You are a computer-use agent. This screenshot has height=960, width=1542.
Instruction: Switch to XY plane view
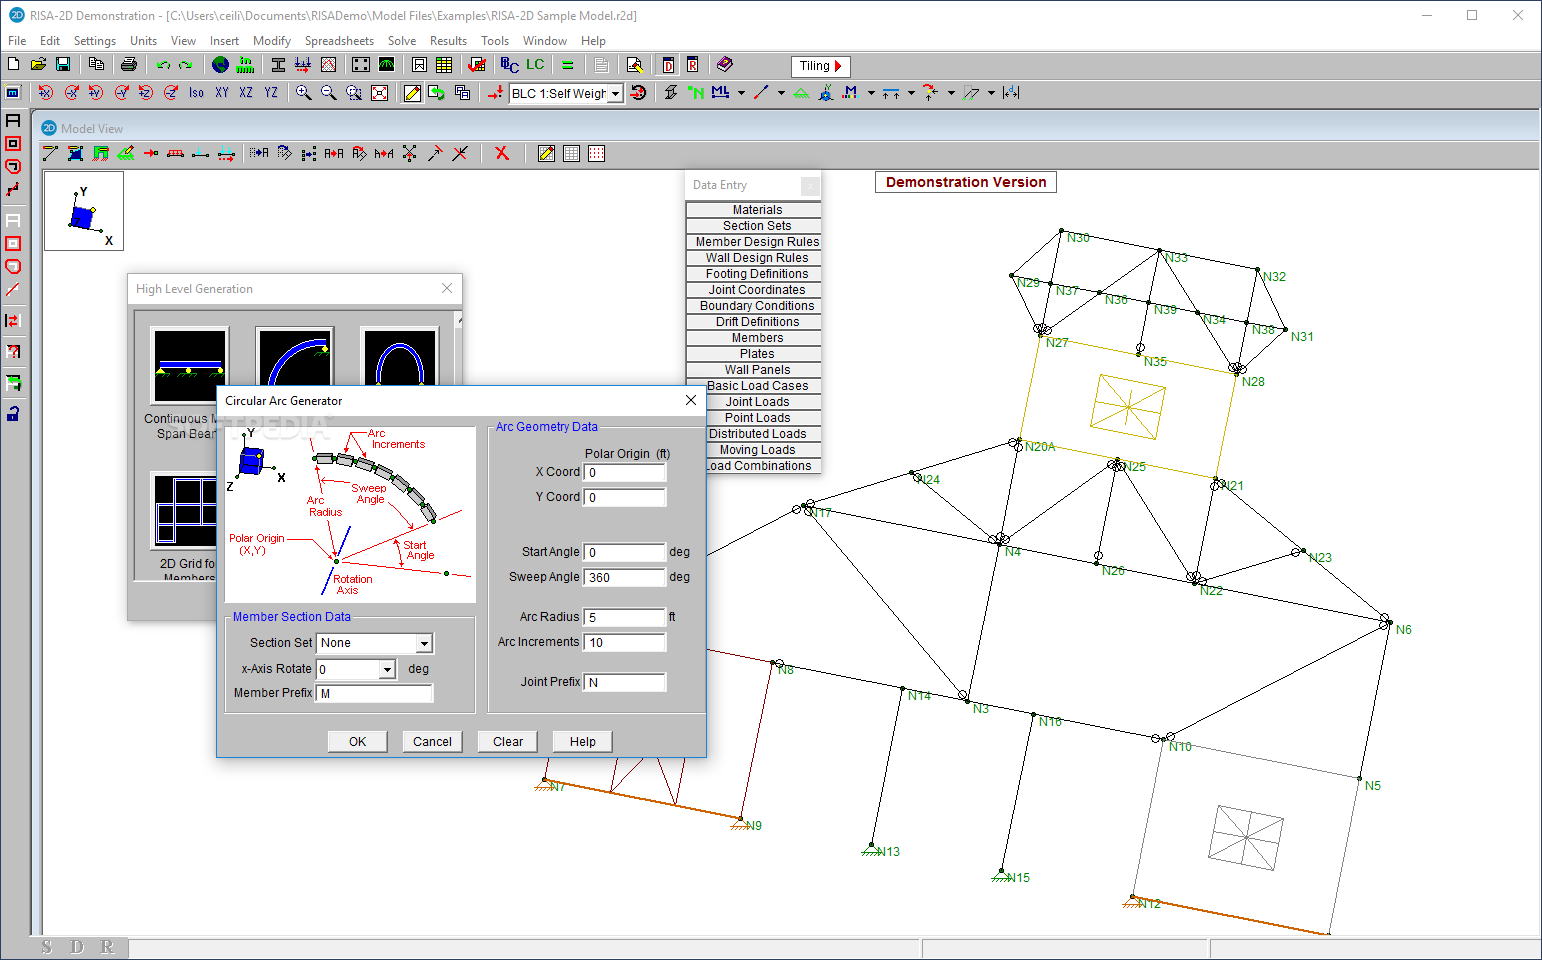(221, 92)
